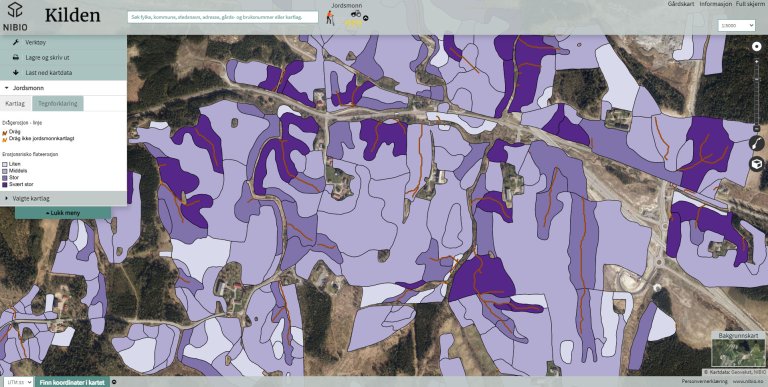Select the hiker figure theme icon
This screenshot has height=387, width=768.
(331, 18)
